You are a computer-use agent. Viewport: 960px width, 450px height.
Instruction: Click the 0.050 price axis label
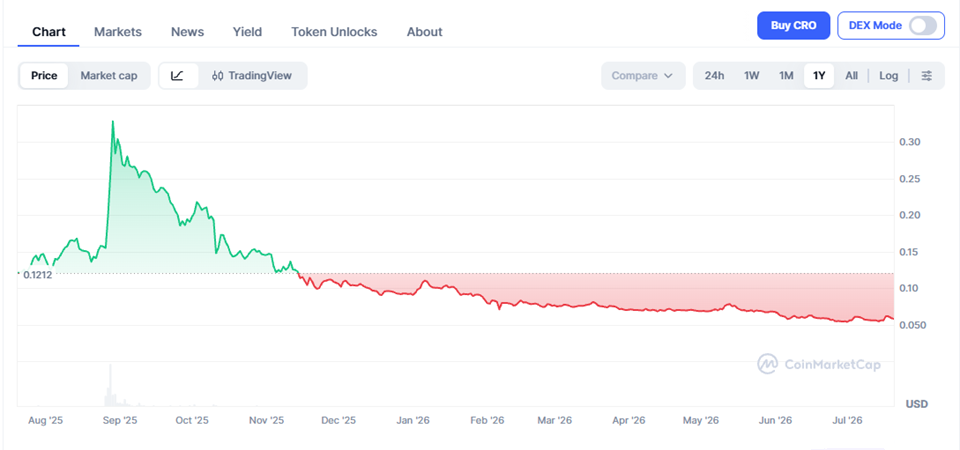(912, 325)
